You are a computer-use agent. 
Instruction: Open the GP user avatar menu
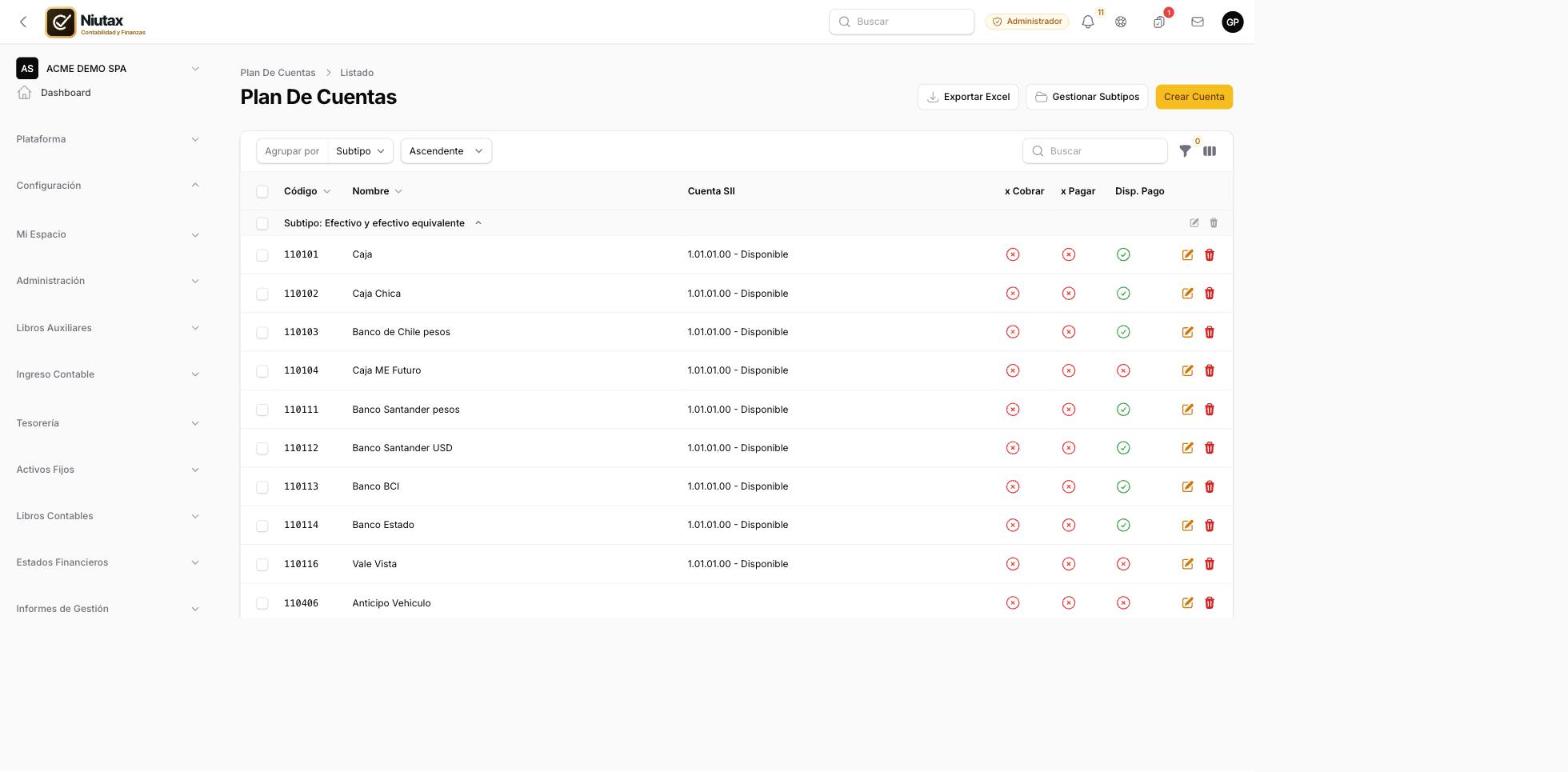click(1233, 22)
